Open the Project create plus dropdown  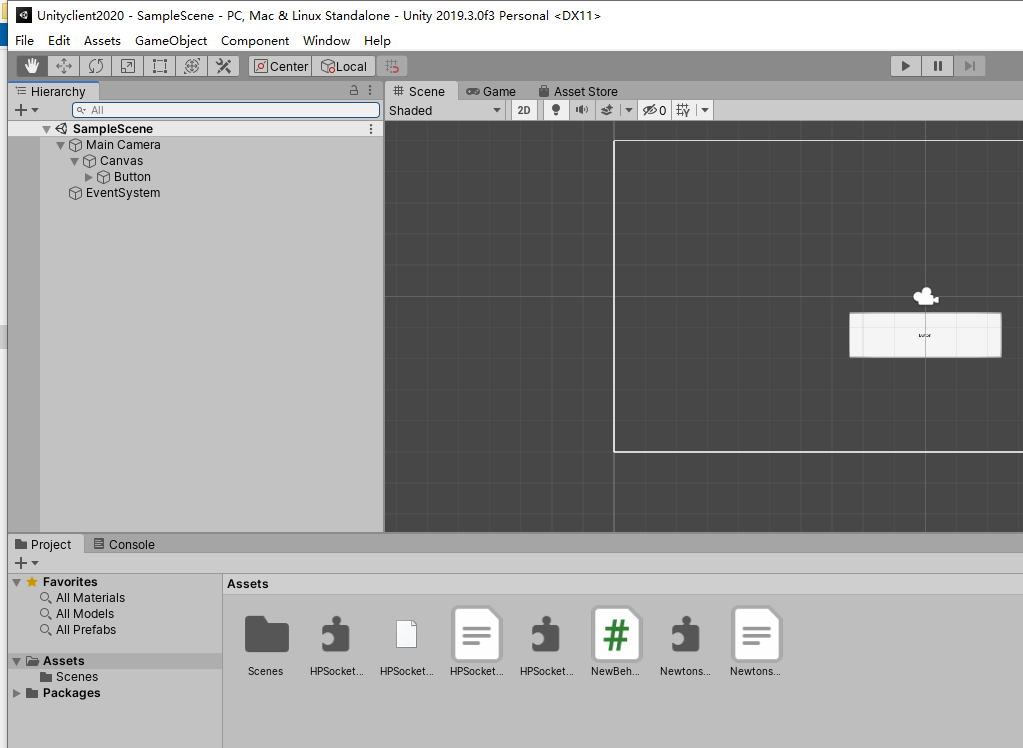pyautogui.click(x=26, y=563)
